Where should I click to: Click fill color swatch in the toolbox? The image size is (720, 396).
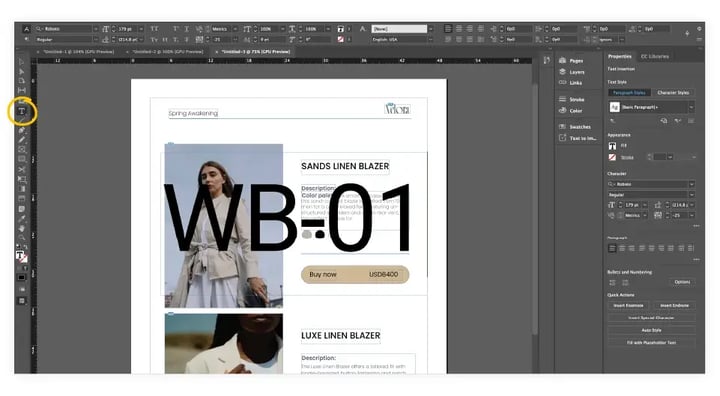click(20, 255)
